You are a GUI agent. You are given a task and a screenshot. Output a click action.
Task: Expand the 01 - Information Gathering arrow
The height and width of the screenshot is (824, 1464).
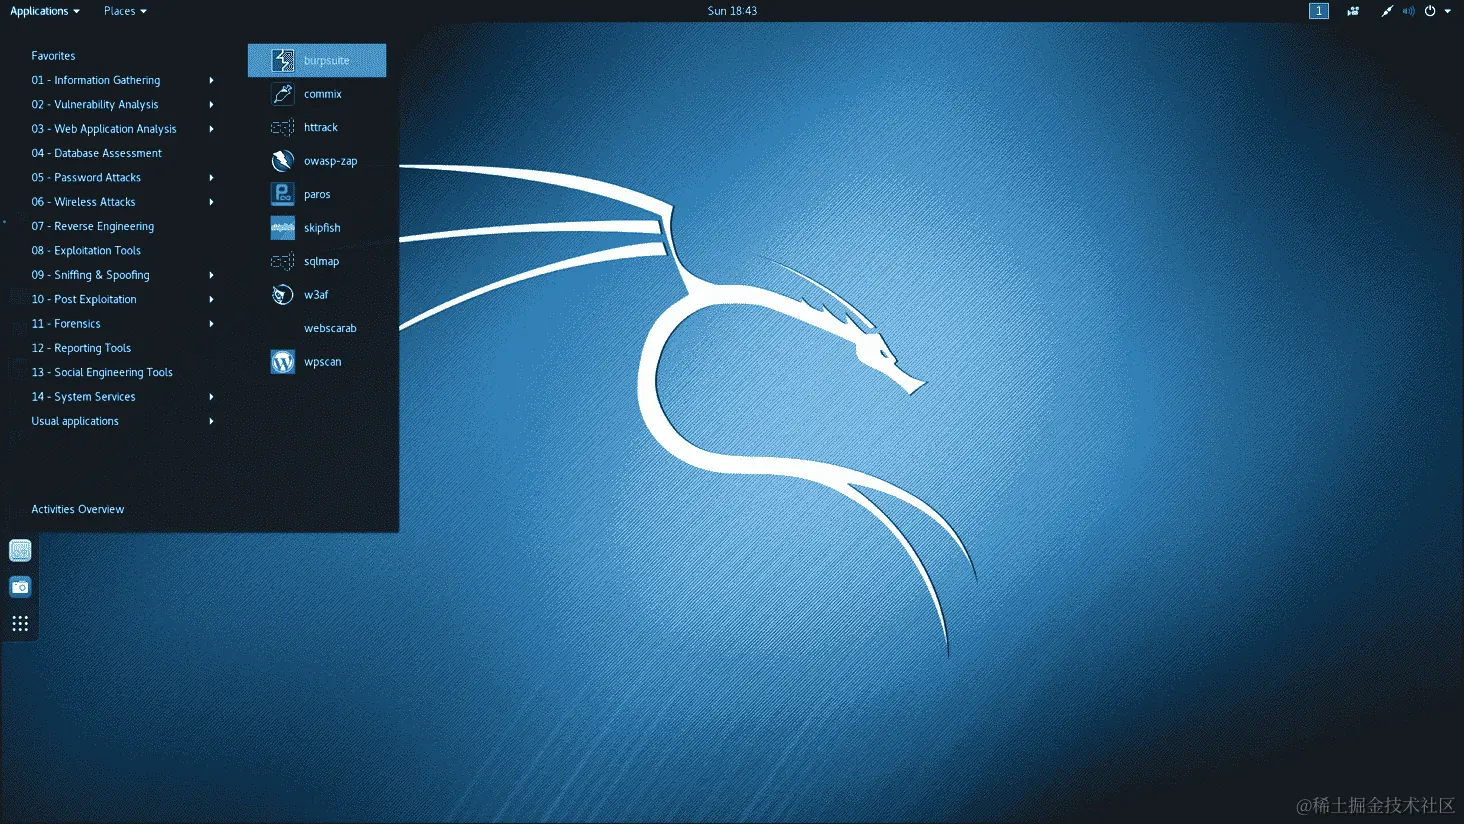[x=211, y=80]
